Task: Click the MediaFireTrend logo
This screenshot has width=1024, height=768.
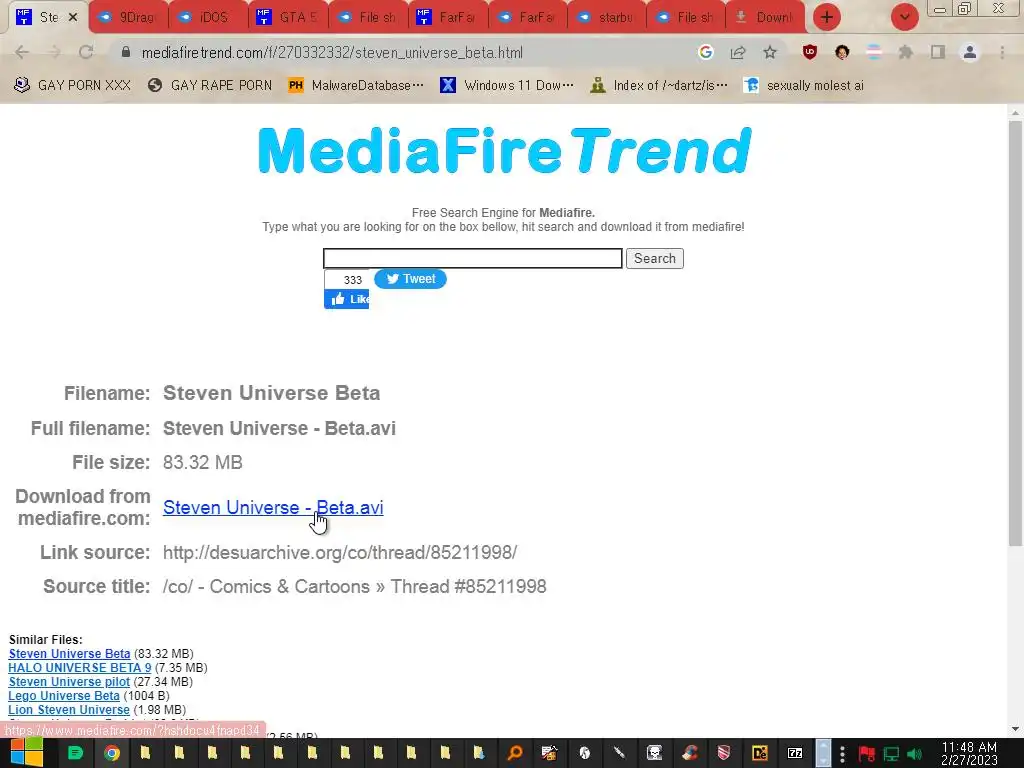Action: [505, 152]
